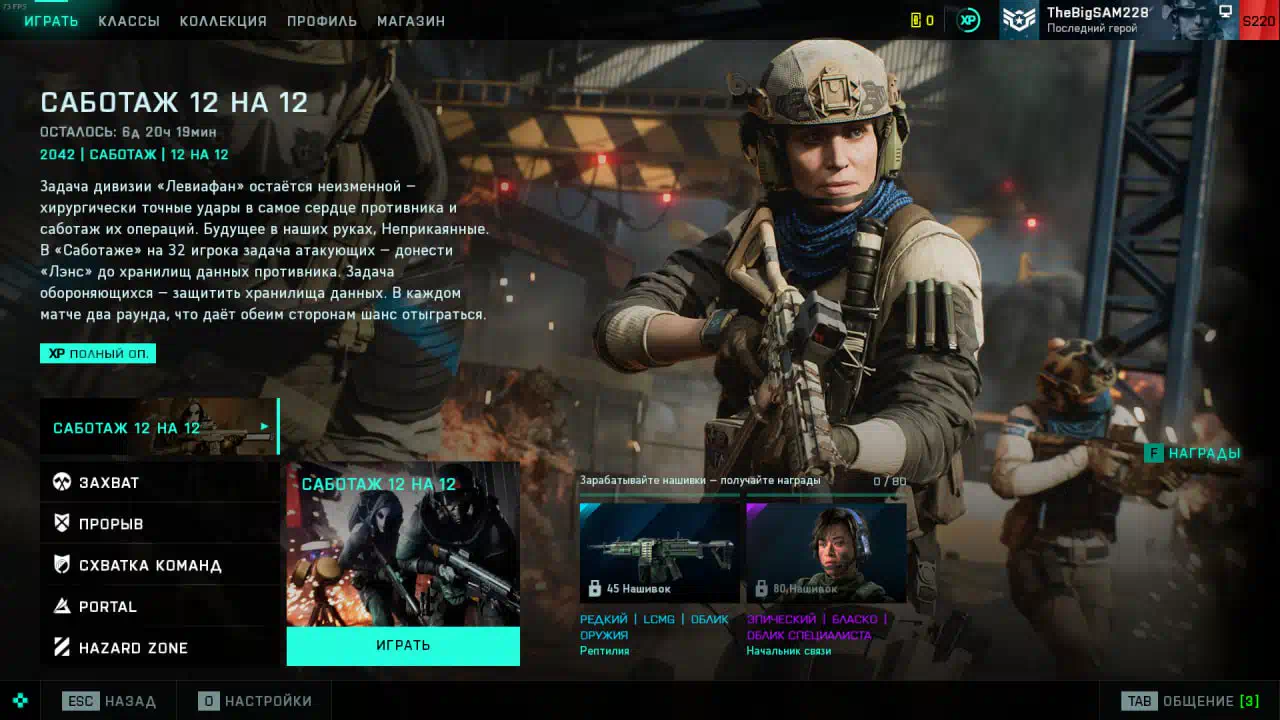Open TAB ОБЩЕНИЕ social panel

1191,701
